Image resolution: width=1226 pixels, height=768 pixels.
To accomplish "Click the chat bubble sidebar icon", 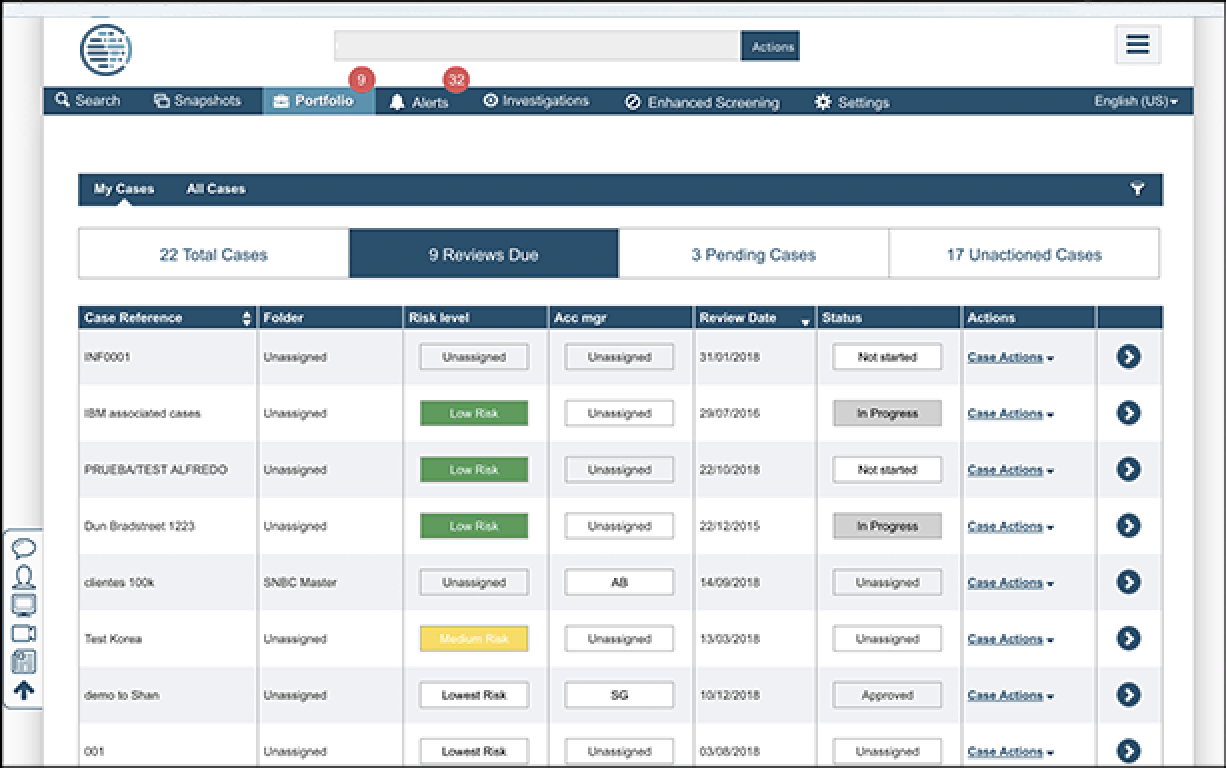I will click(24, 548).
